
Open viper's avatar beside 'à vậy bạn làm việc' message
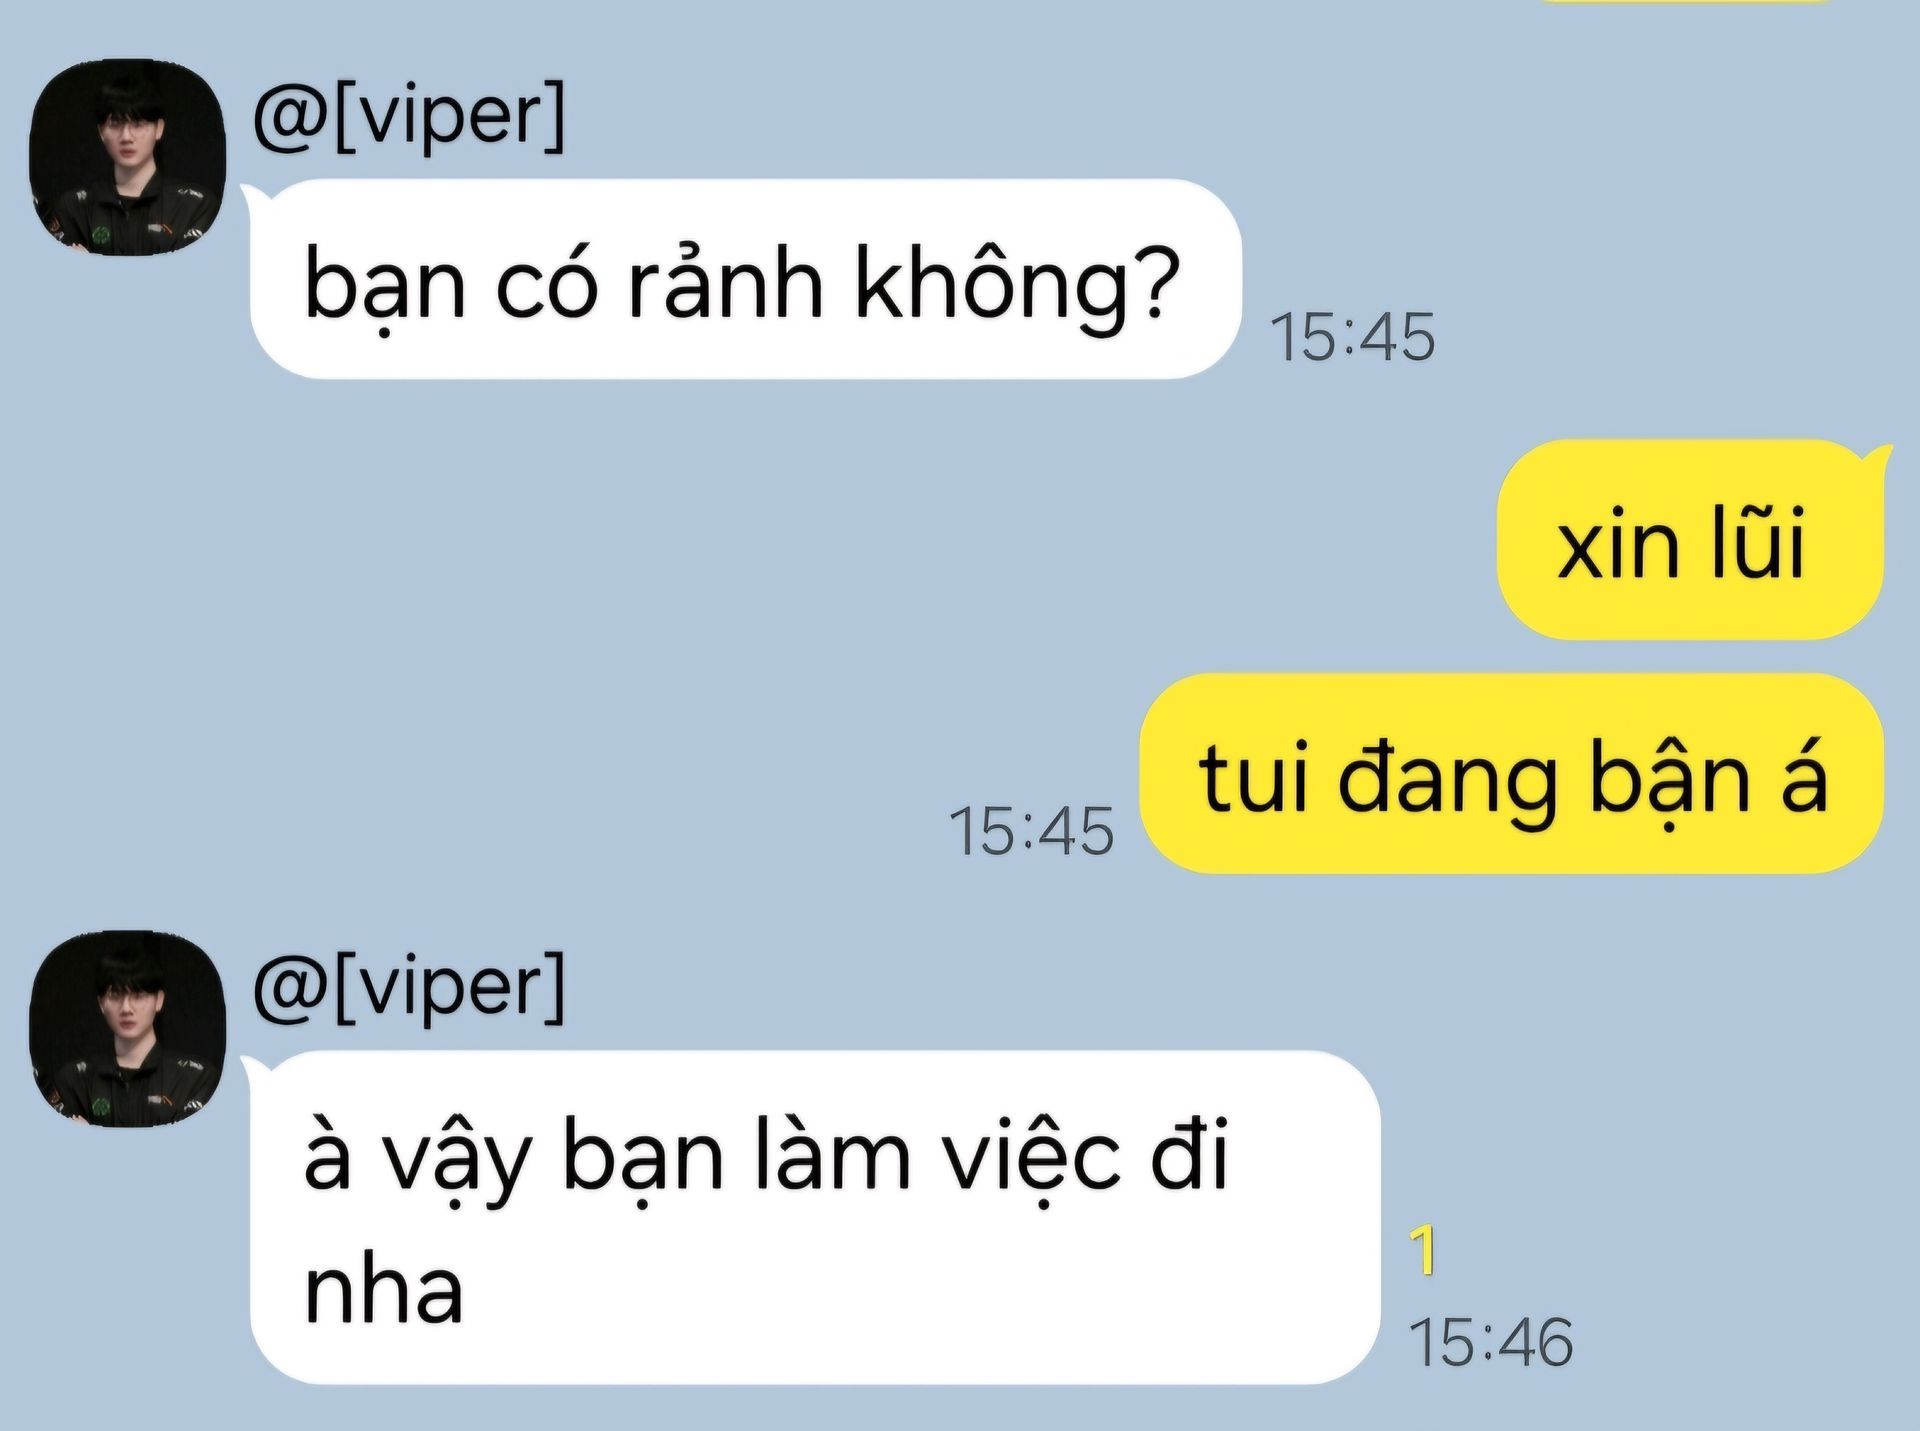(x=127, y=1029)
